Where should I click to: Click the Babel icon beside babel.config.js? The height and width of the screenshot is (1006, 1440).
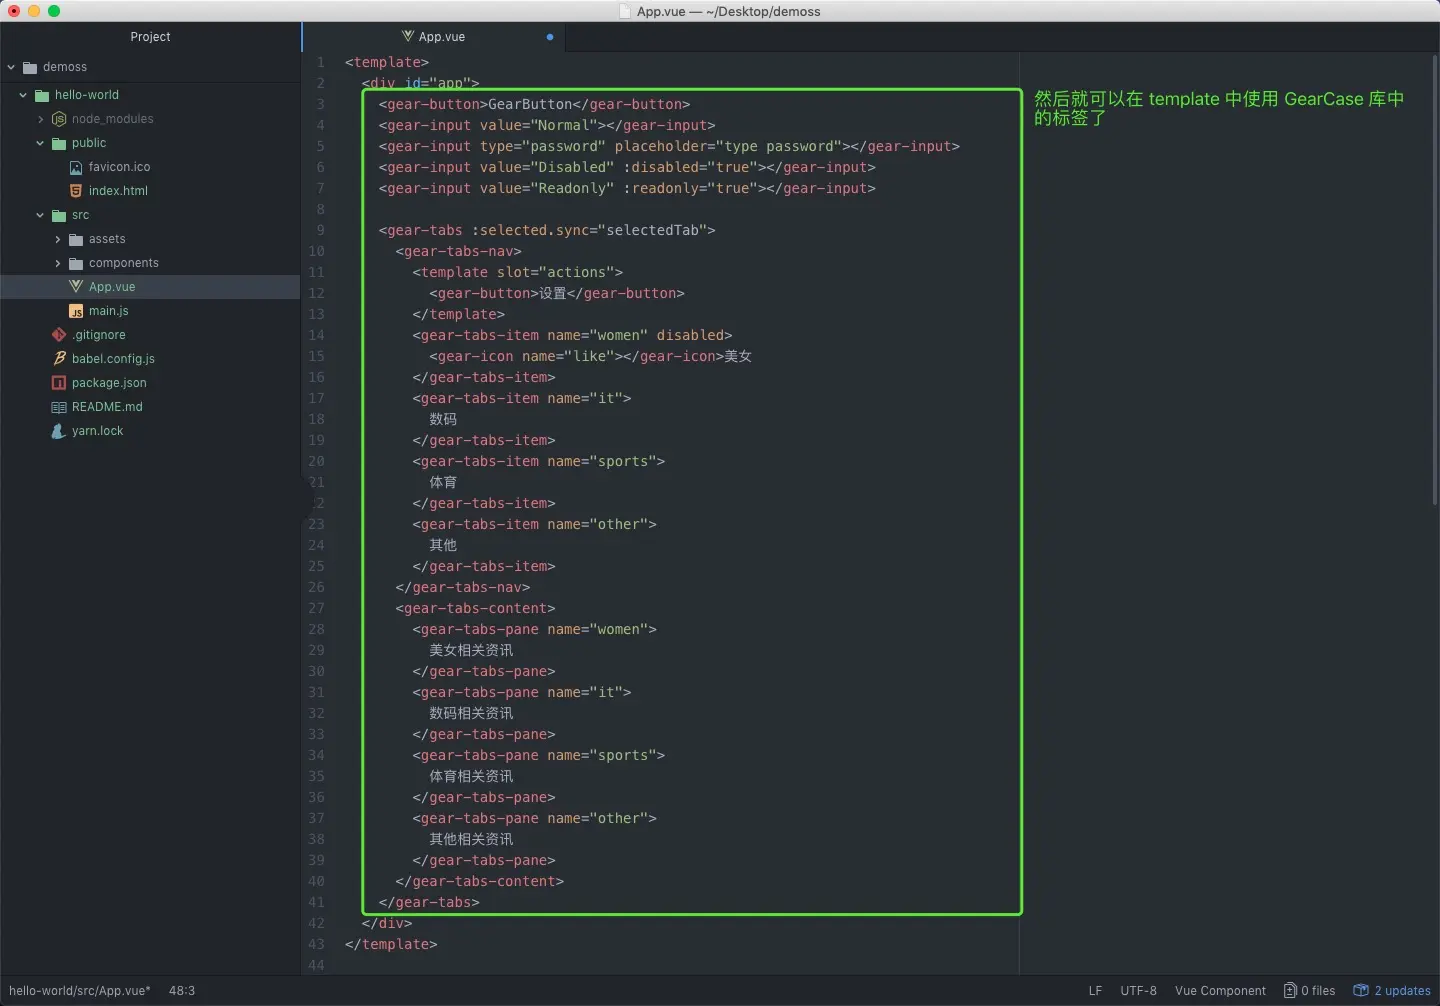click(59, 359)
